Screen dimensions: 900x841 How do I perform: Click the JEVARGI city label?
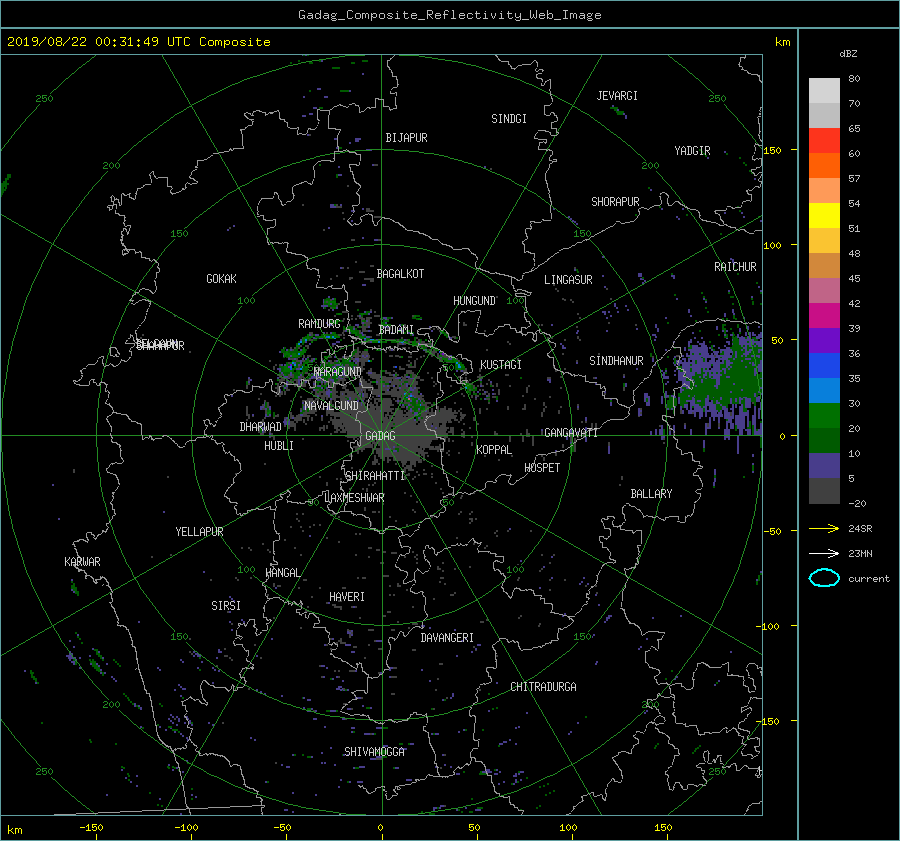coord(617,96)
